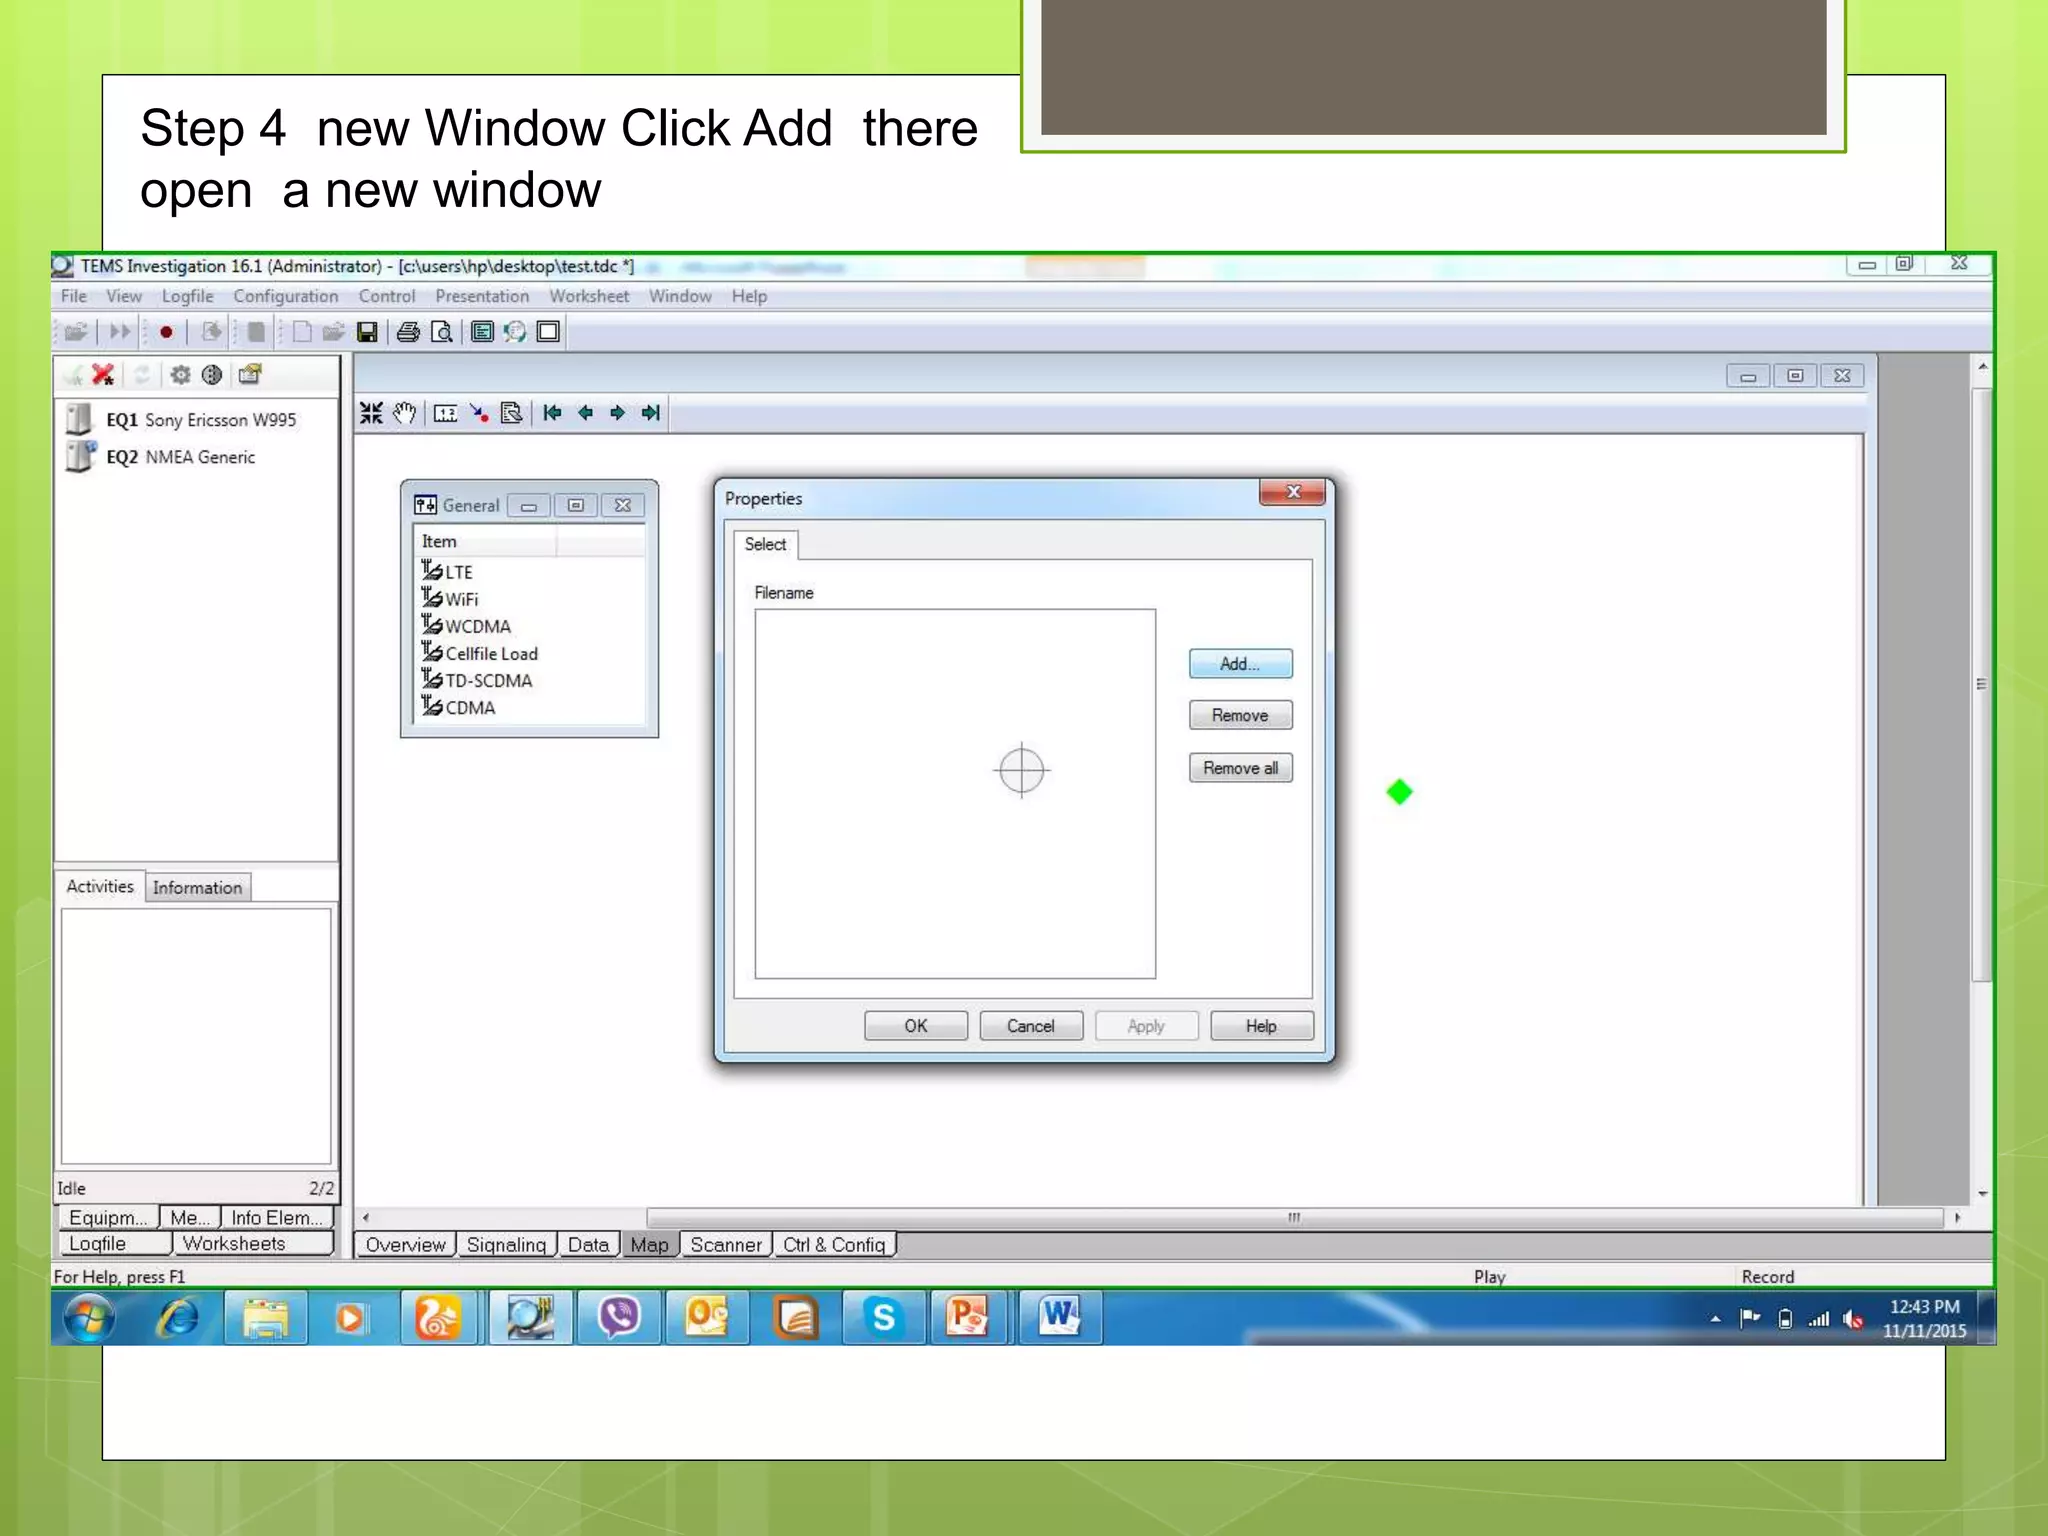2048x1536 pixels.
Task: Go to next map item arrow
Action: [617, 413]
